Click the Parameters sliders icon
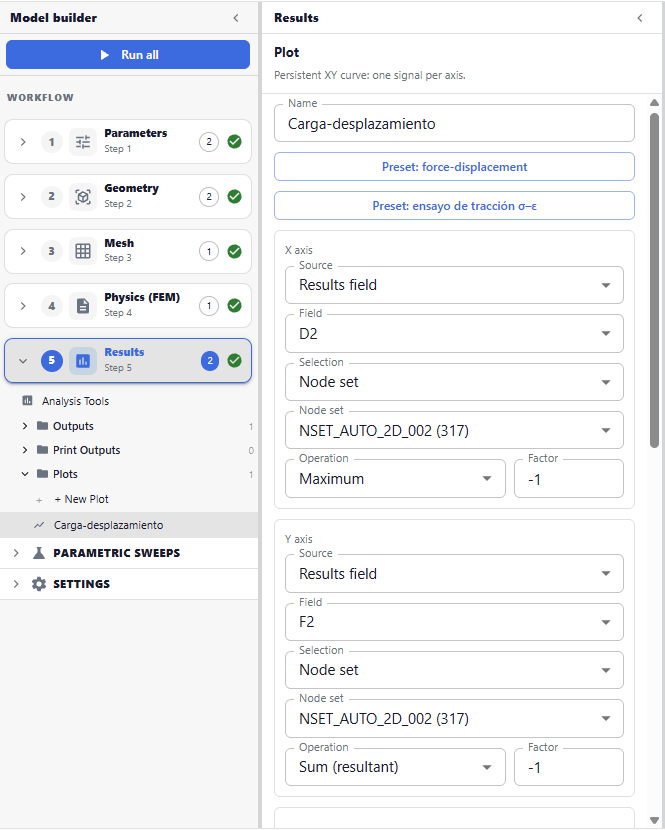 coord(83,142)
